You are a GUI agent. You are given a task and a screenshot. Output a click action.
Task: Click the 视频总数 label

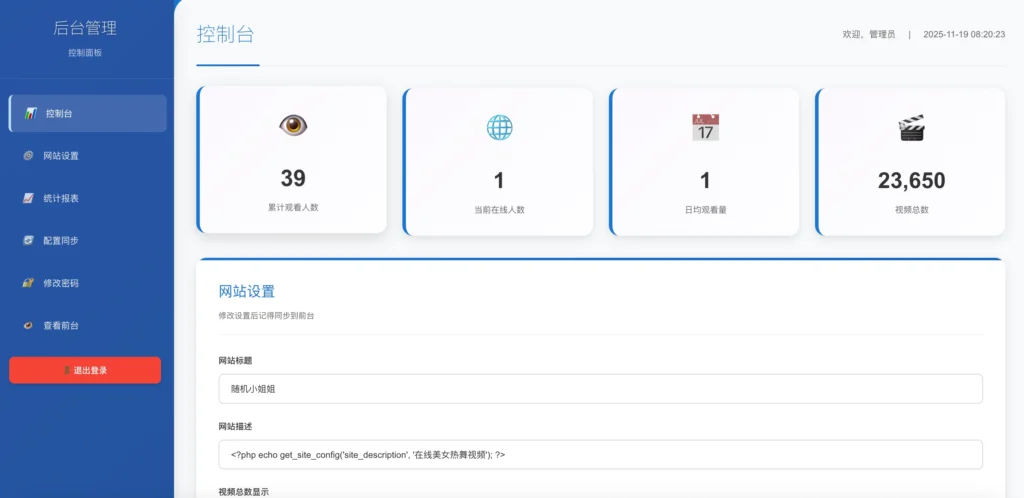click(912, 210)
